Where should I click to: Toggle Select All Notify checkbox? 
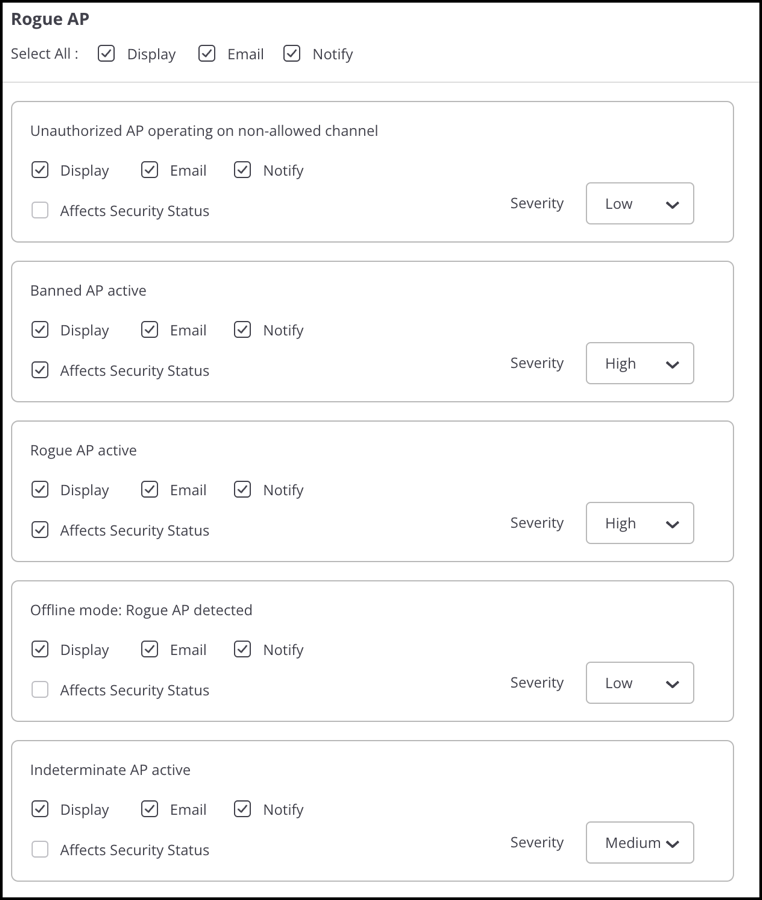click(291, 53)
